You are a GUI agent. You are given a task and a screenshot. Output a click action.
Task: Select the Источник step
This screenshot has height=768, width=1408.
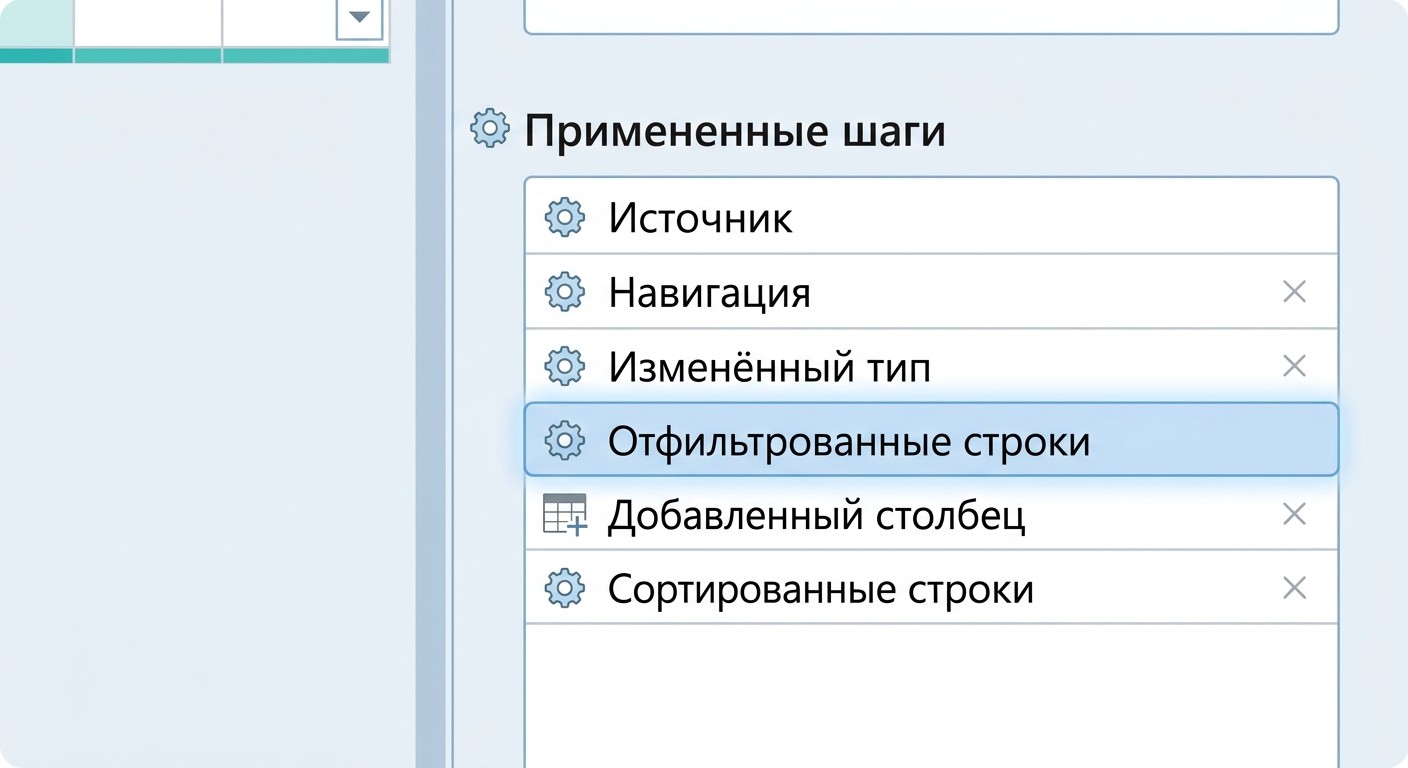(931, 217)
